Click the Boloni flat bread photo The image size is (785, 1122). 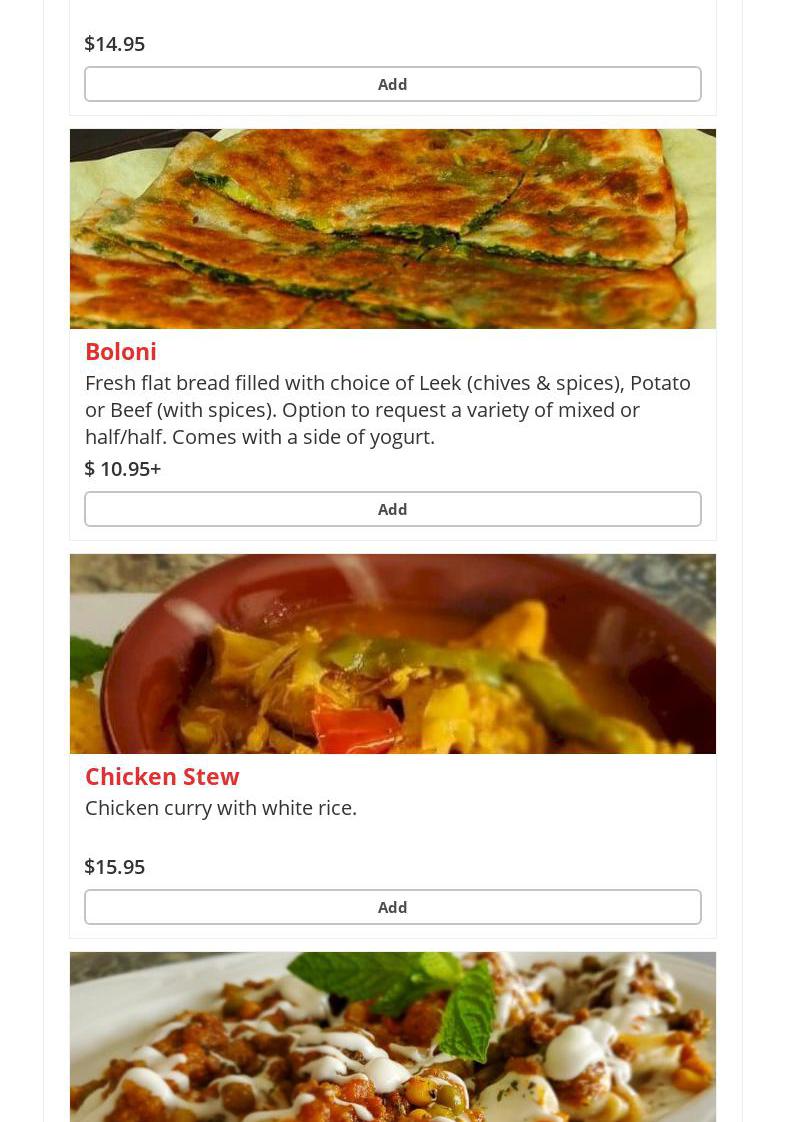pos(392,229)
